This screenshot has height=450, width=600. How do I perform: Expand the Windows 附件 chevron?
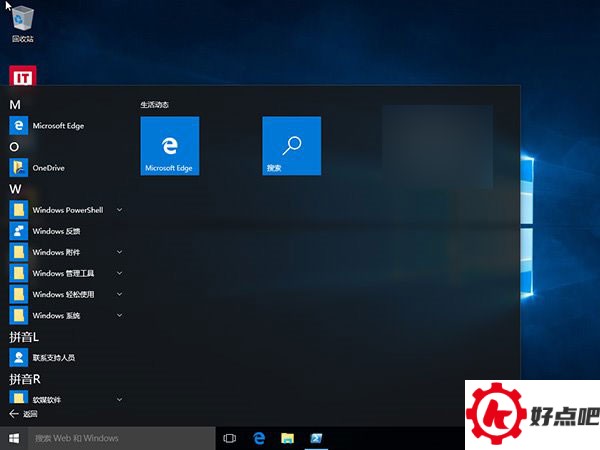coord(119,252)
